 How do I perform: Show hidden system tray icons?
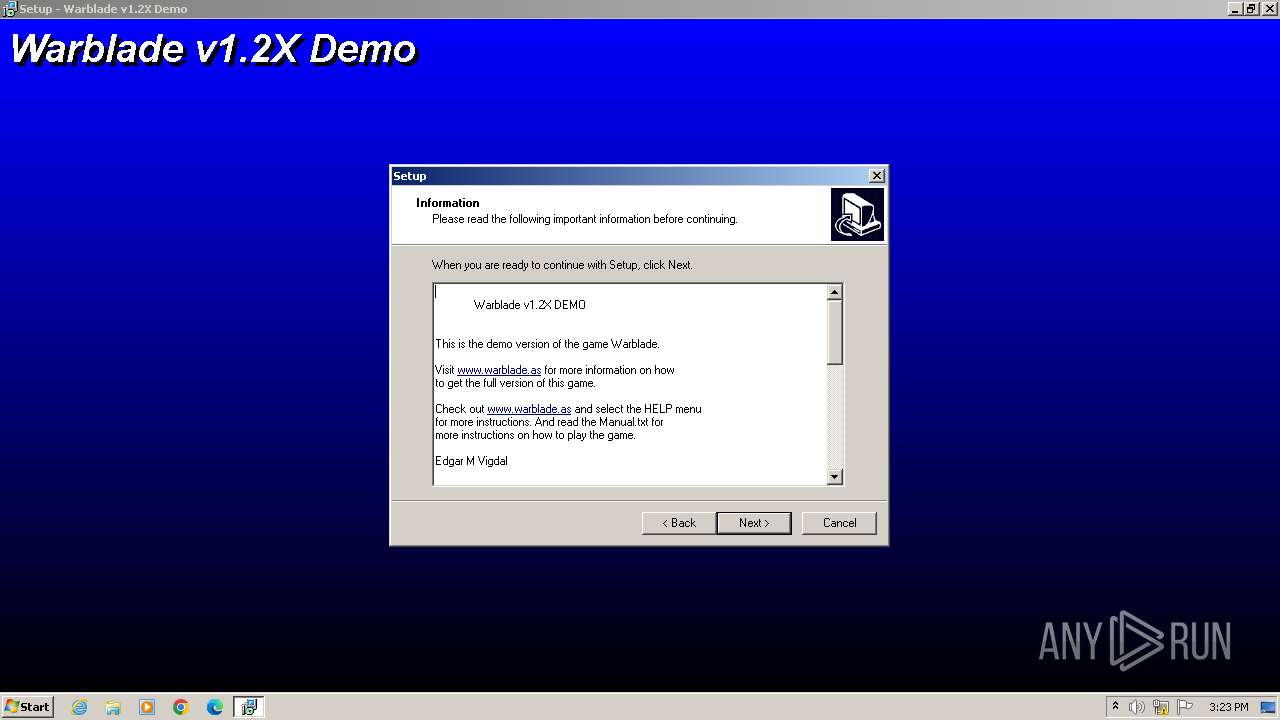[1115, 707]
